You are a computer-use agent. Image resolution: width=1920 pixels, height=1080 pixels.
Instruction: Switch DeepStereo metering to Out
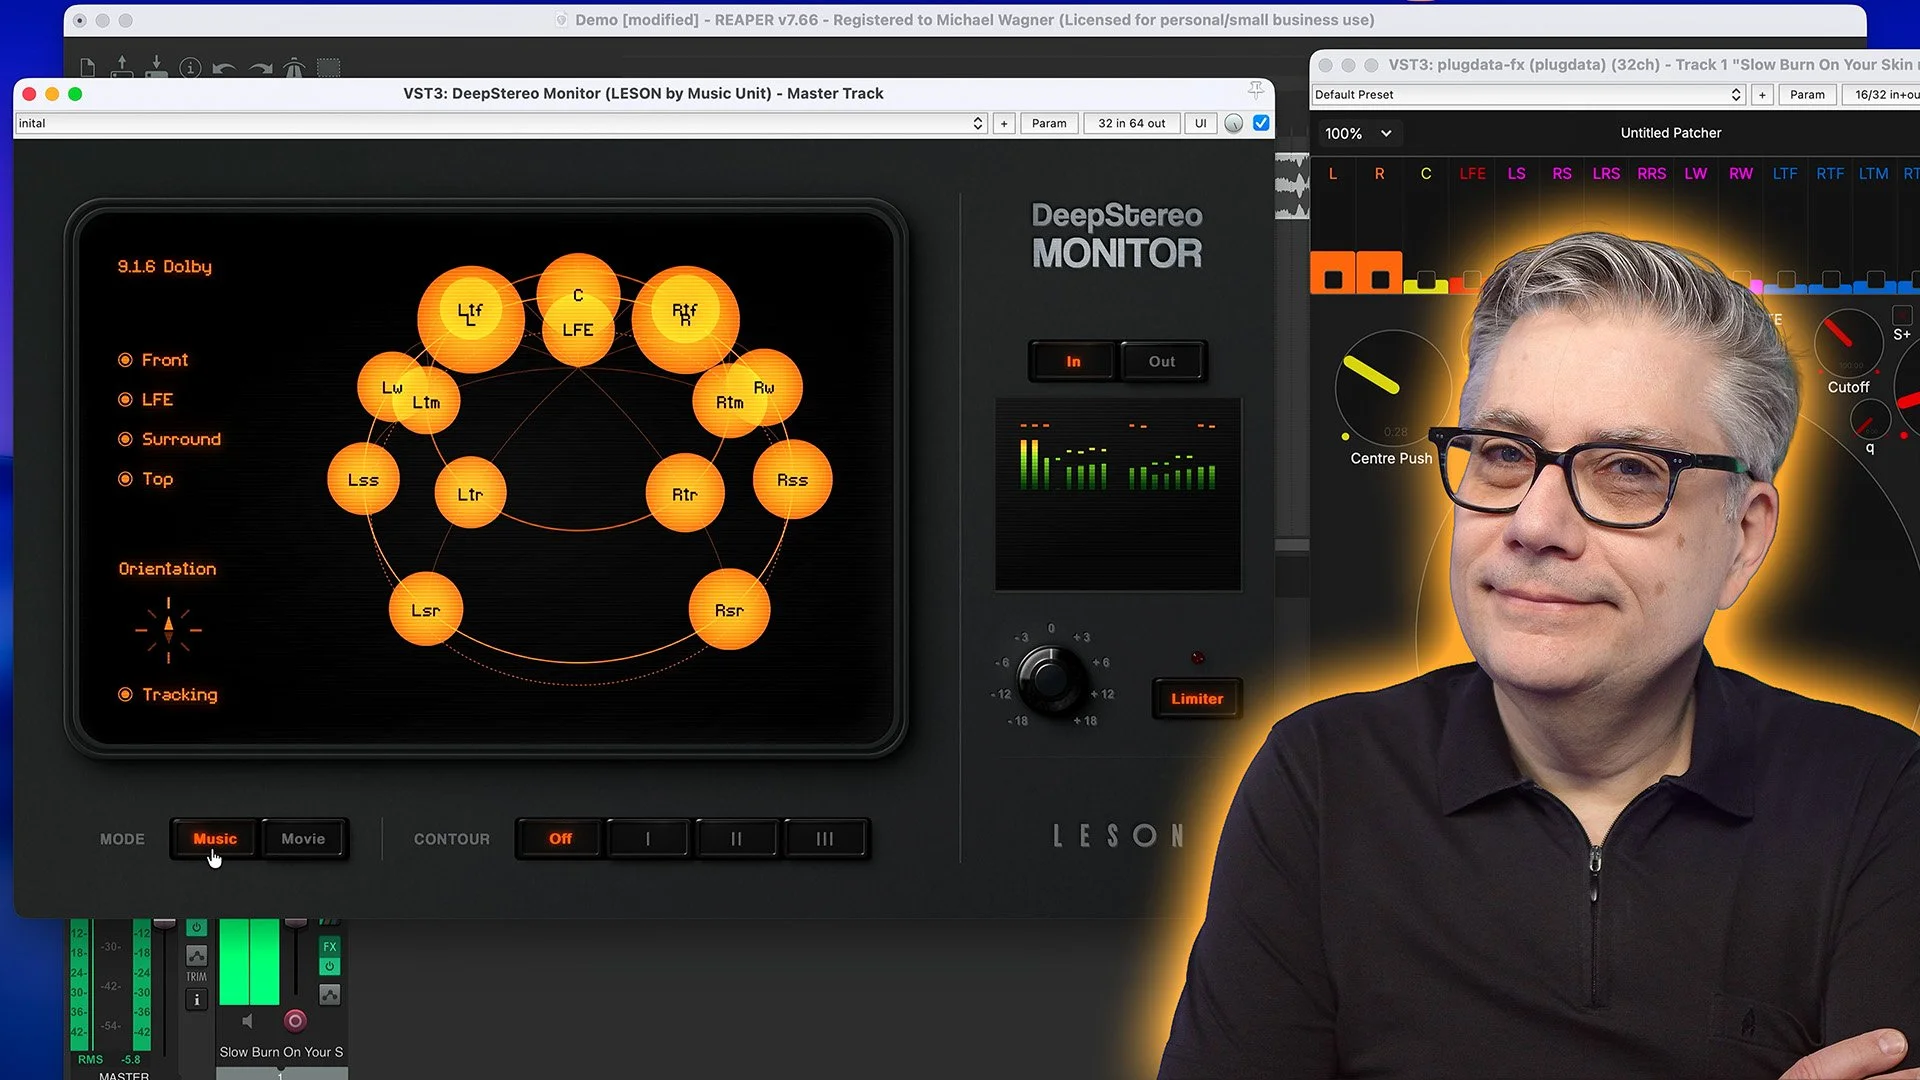[x=1162, y=361]
